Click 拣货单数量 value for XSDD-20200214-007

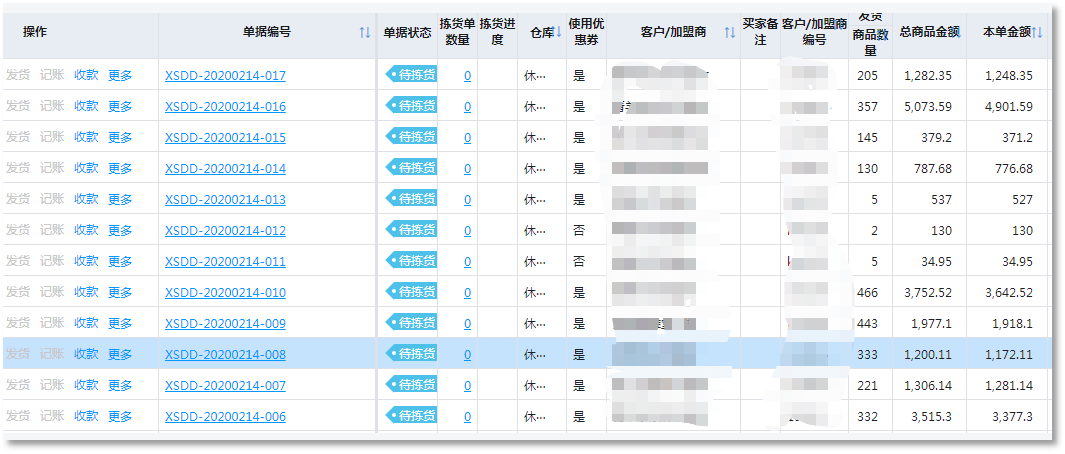(x=467, y=386)
